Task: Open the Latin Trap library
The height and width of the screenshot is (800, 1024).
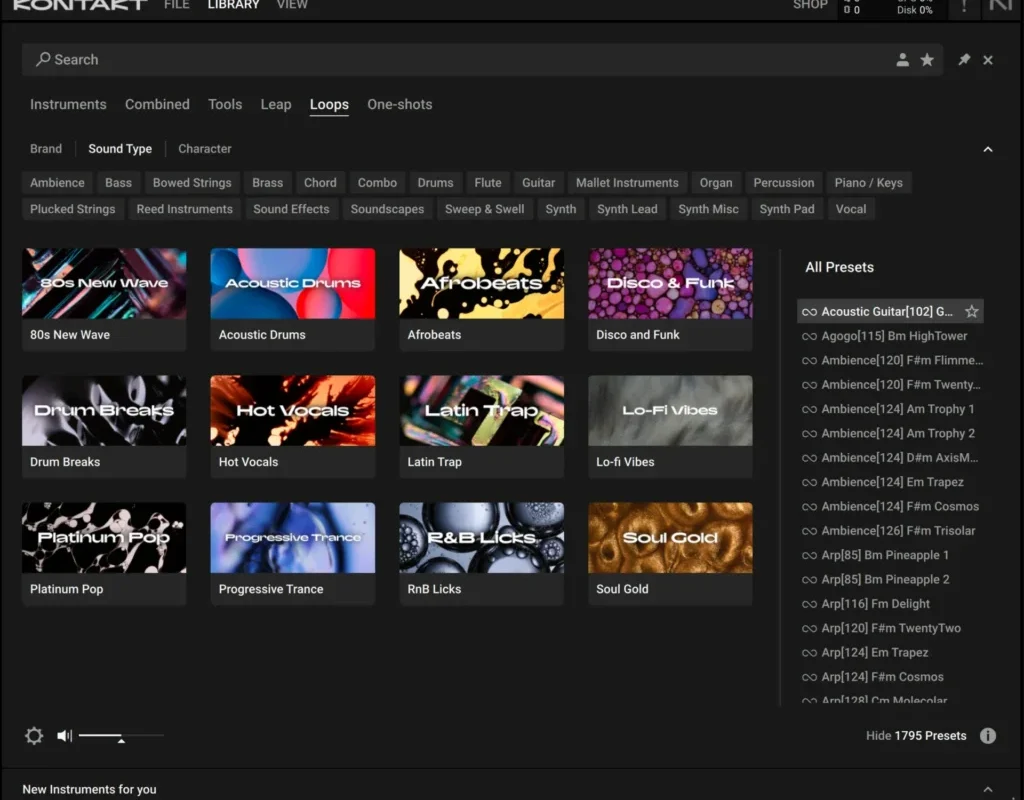Action: (x=481, y=426)
